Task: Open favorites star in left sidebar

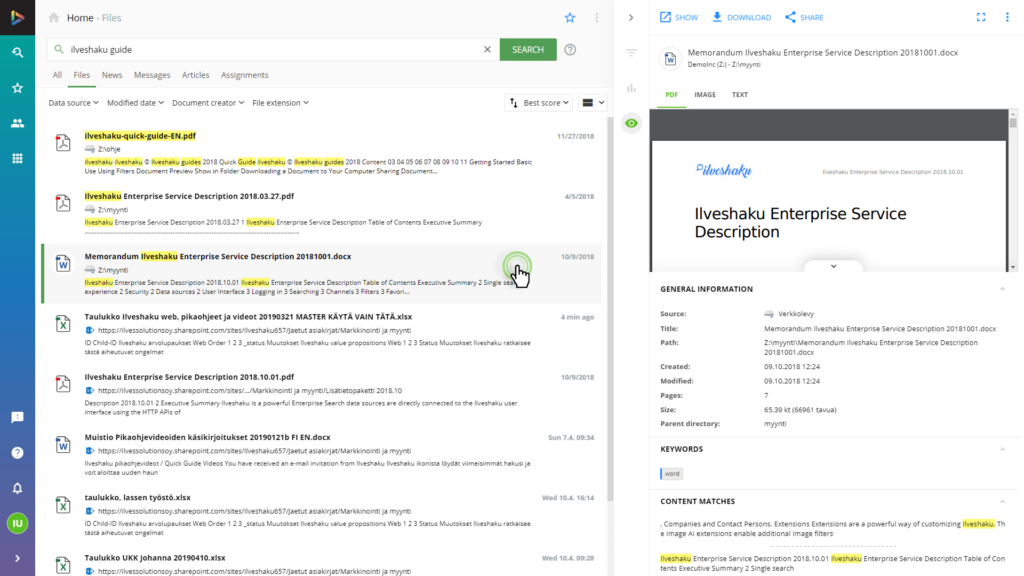Action: (x=18, y=88)
